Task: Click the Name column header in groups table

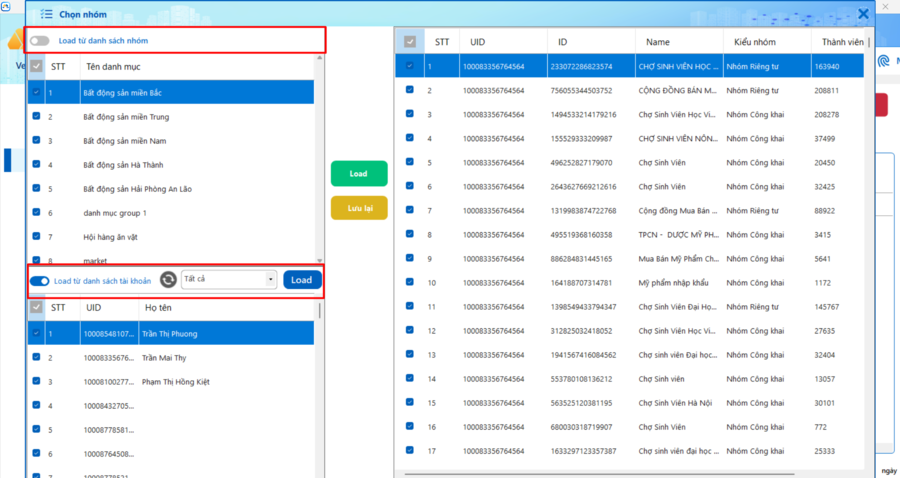Action: click(x=657, y=42)
